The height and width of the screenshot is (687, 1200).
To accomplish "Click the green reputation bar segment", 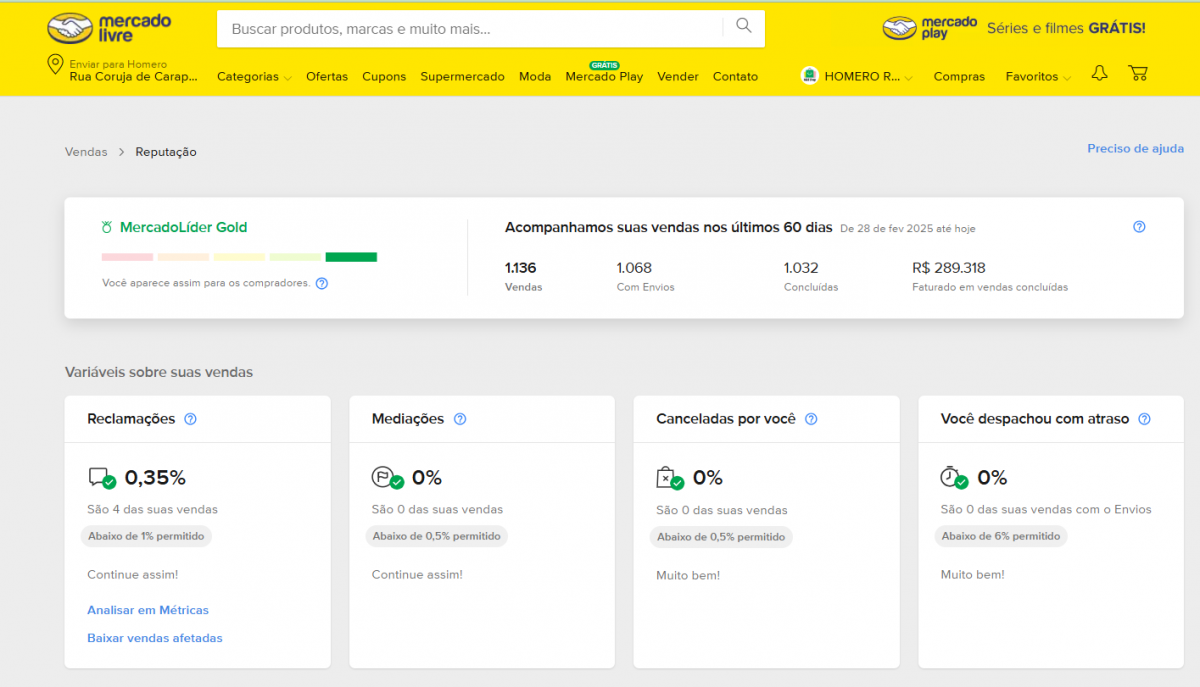I will [351, 257].
